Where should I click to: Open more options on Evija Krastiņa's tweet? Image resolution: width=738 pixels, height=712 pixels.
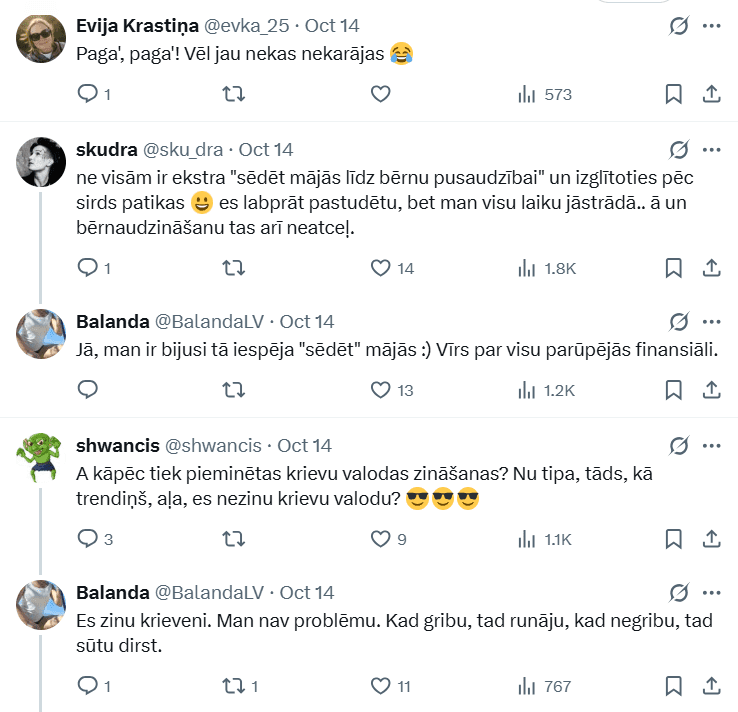712,26
